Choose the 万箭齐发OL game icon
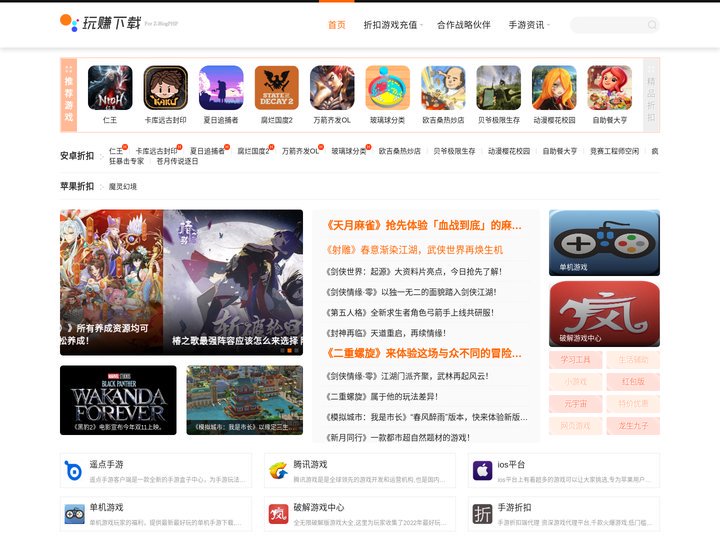720x540 pixels. coord(332,88)
